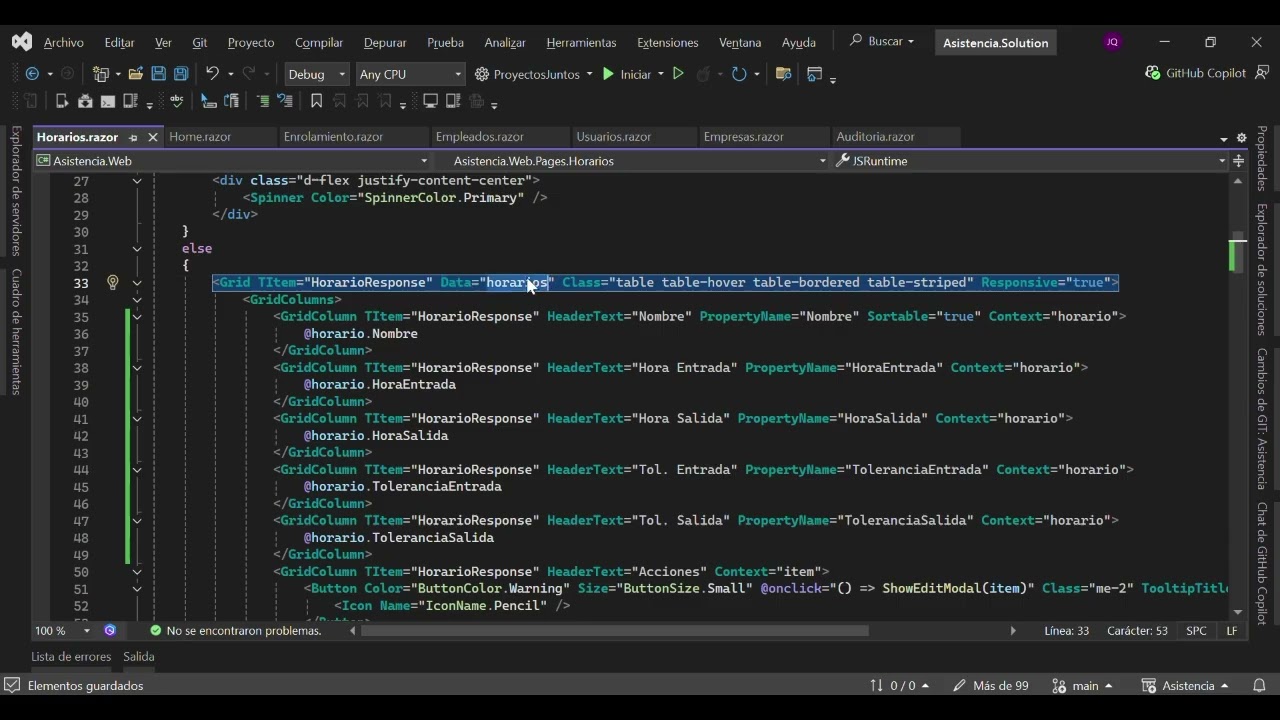Open the Lista de errores panel
The width and height of the screenshot is (1280, 720).
pyautogui.click(x=71, y=657)
